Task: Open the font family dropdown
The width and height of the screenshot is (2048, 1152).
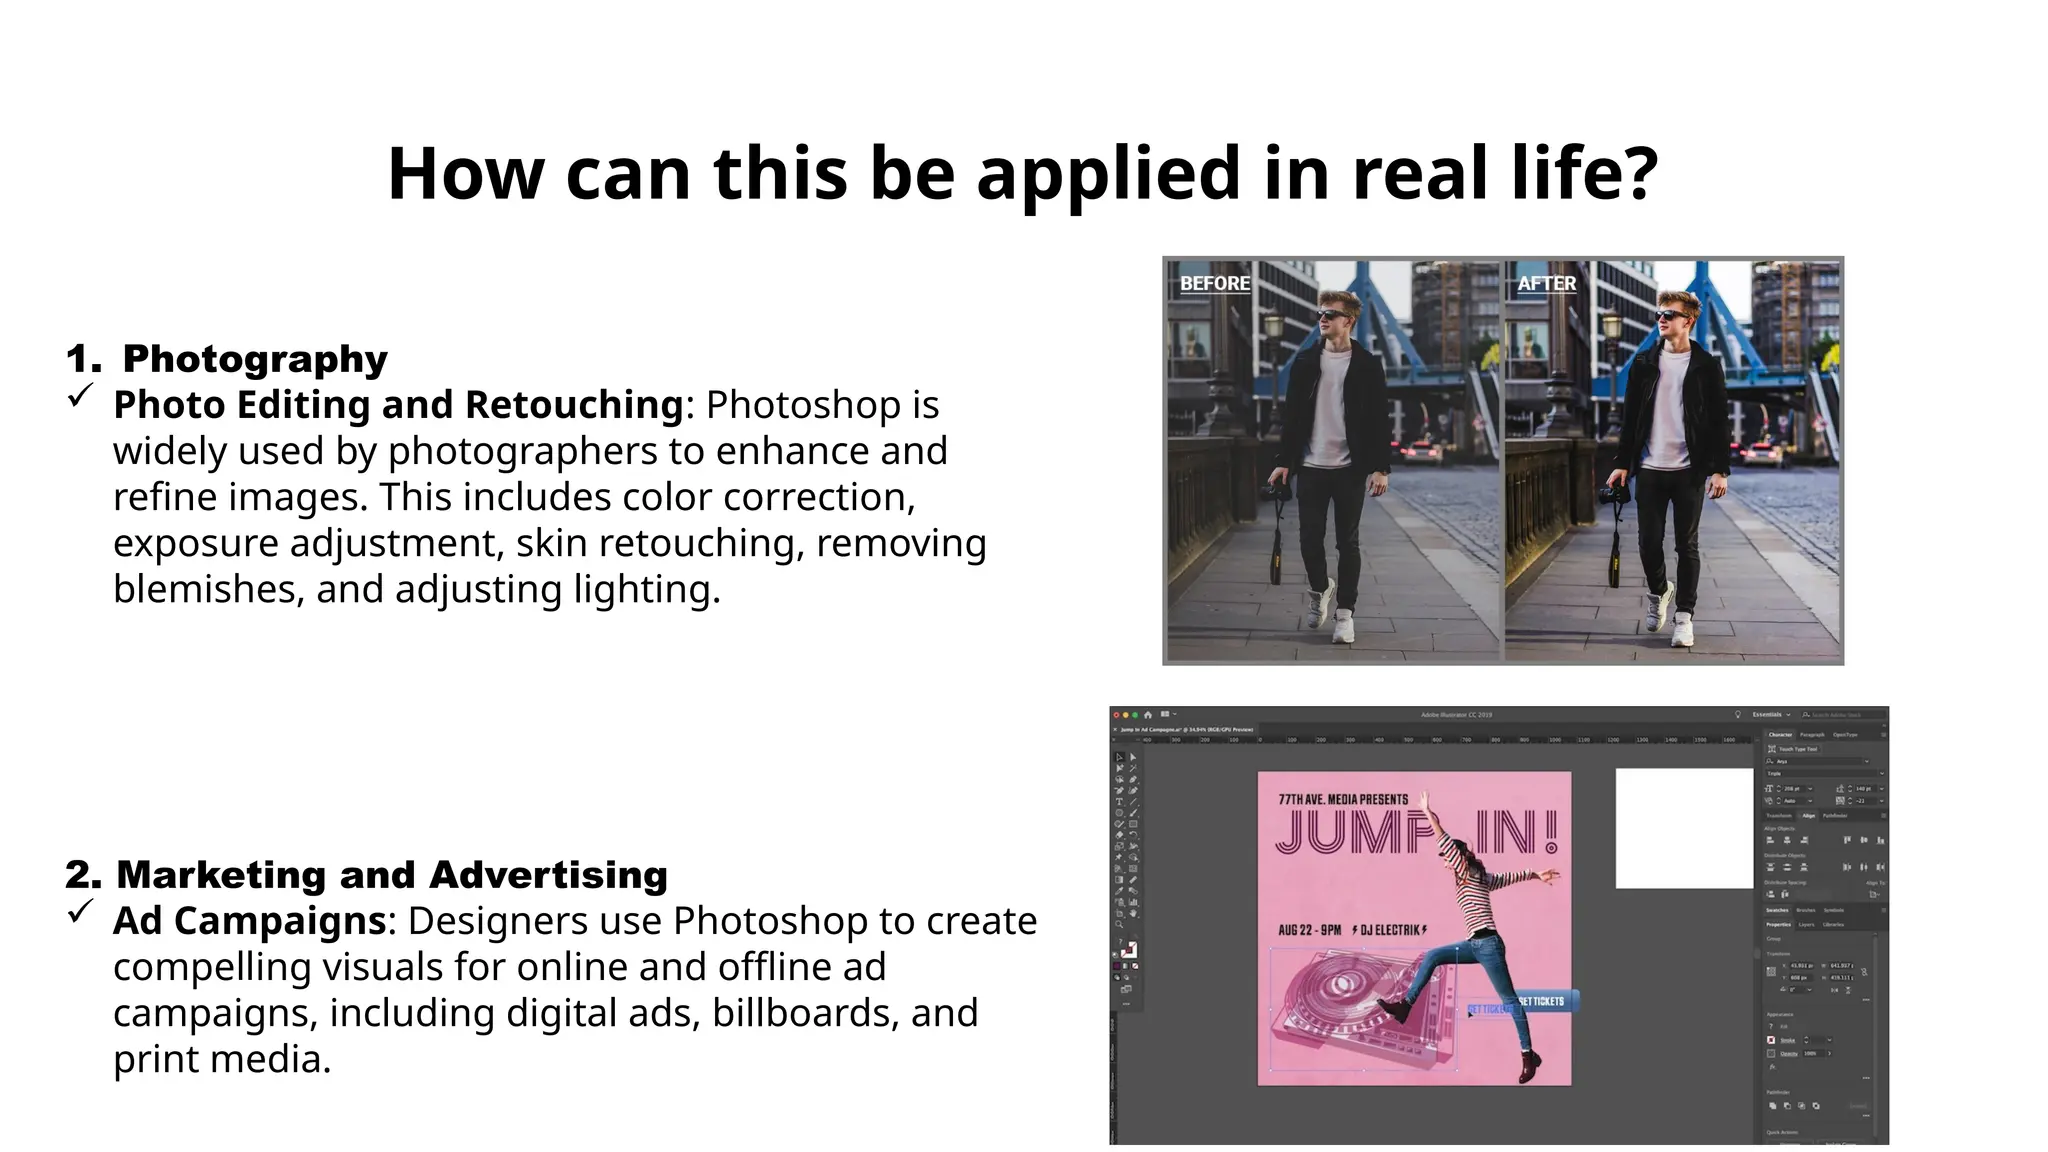Action: [x=1866, y=761]
